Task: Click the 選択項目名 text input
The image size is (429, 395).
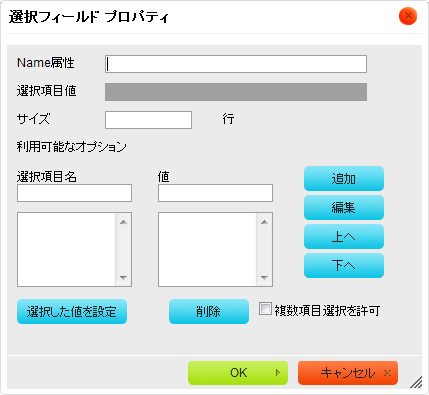Action: coord(74,193)
